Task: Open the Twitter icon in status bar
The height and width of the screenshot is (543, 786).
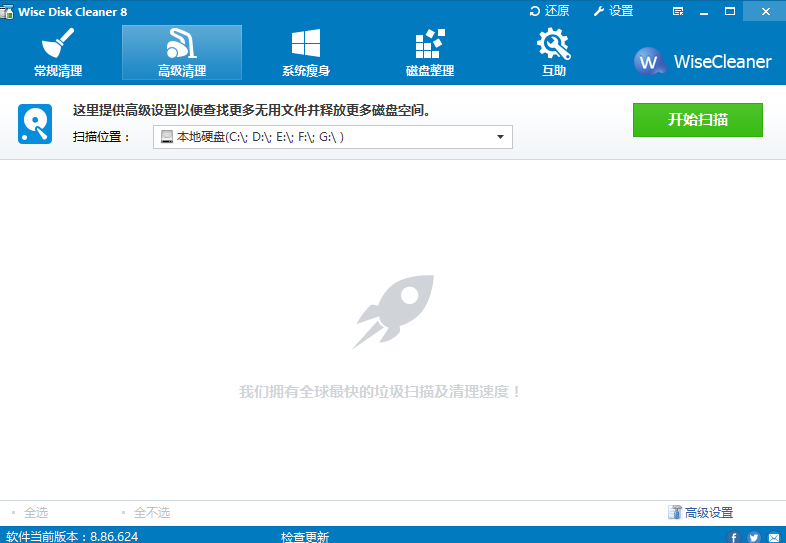Action: tap(753, 537)
